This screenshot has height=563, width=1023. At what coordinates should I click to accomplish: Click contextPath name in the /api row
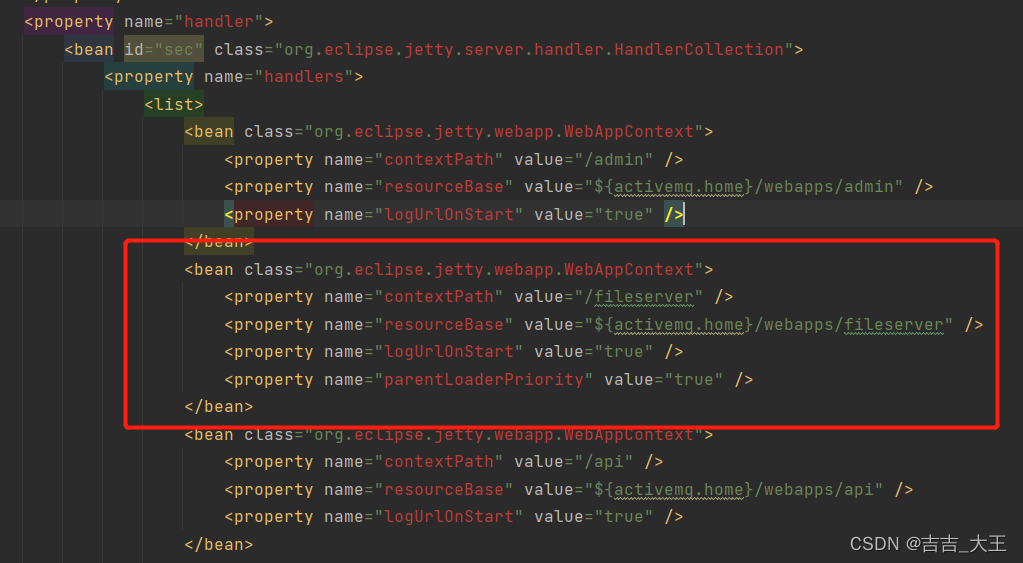[438, 462]
